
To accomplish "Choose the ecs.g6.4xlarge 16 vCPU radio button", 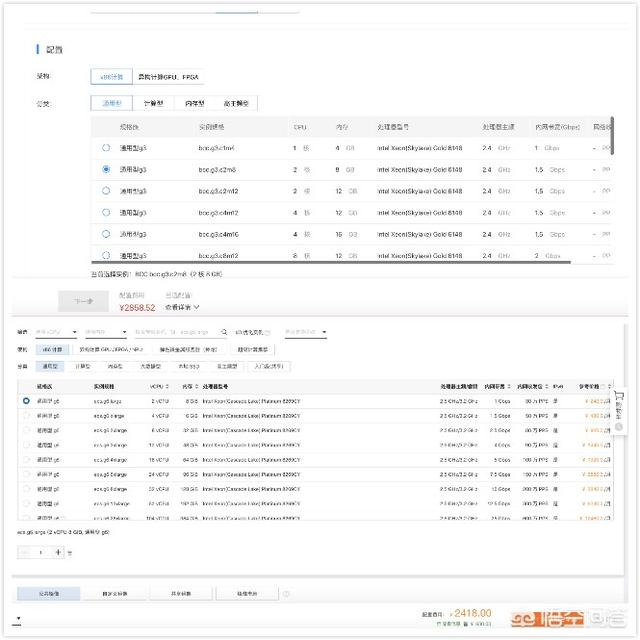I will [26, 460].
